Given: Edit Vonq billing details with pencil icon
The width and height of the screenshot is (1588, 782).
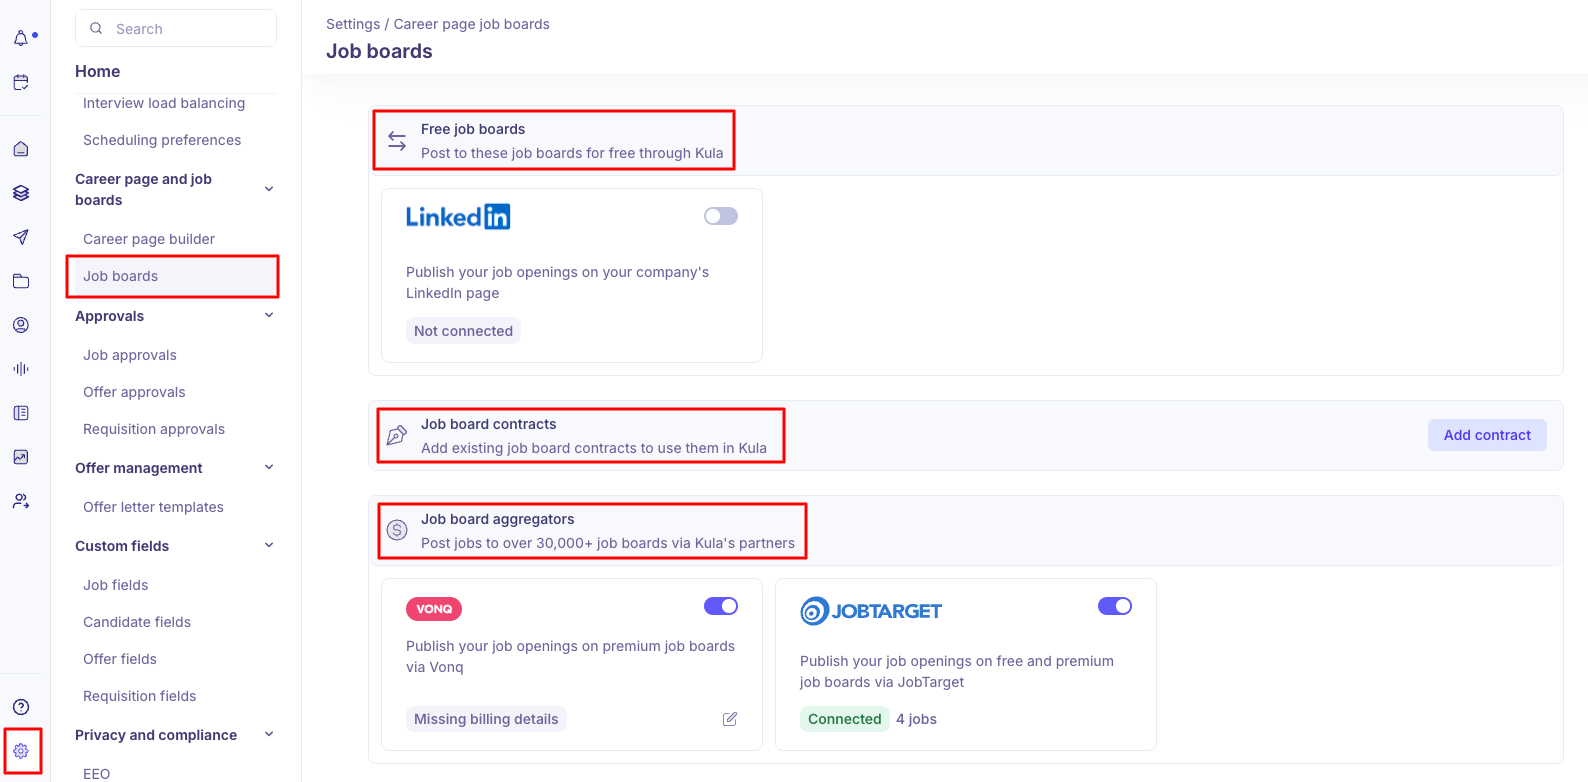Looking at the screenshot, I should click(730, 719).
